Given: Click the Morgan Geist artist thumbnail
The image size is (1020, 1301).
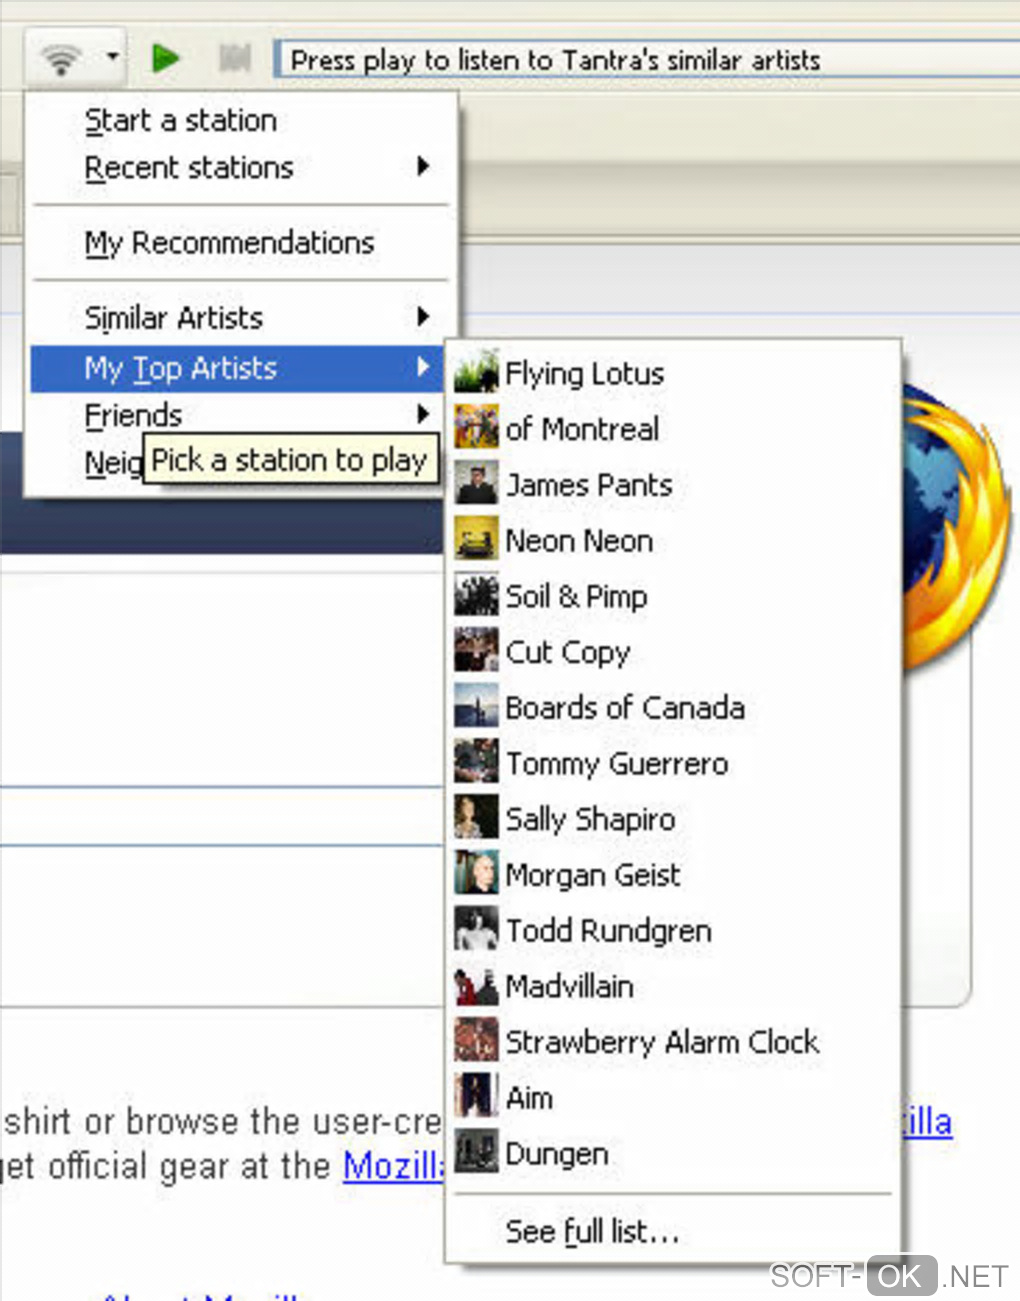Looking at the screenshot, I should (476, 873).
